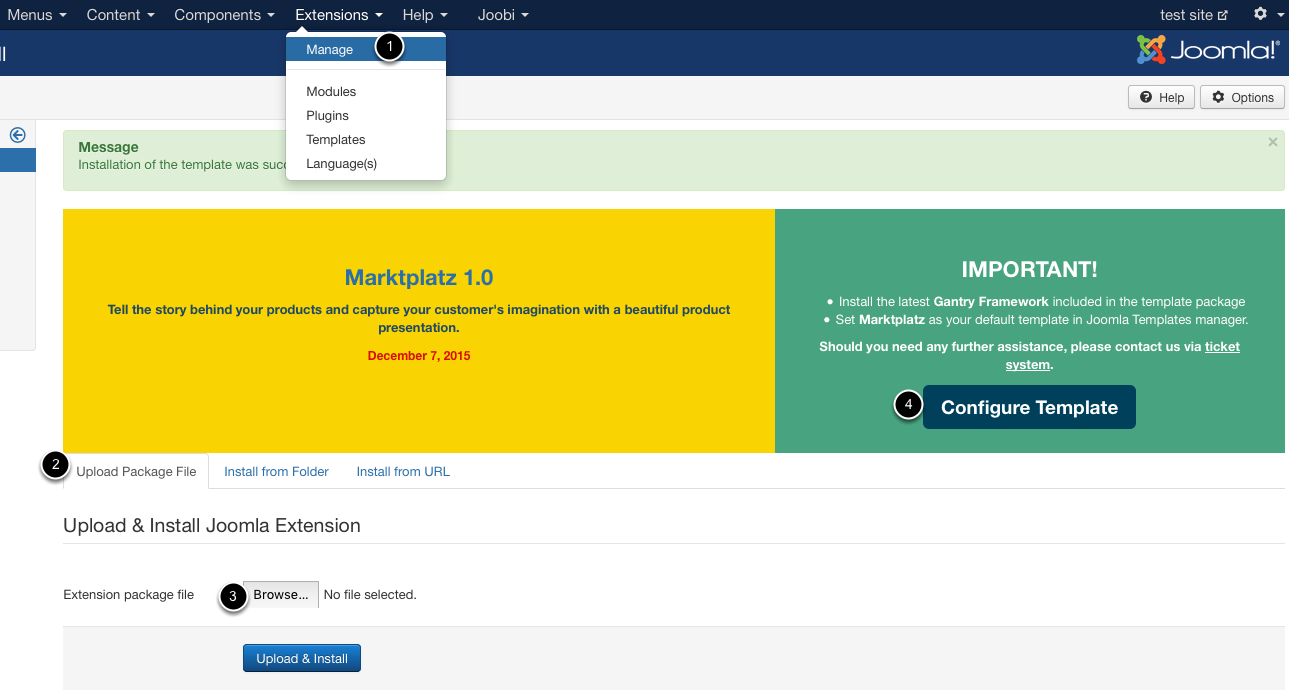This screenshot has height=692, width=1289.
Task: Click the Upload & Install Joomla Extension heading
Action: pos(212,525)
